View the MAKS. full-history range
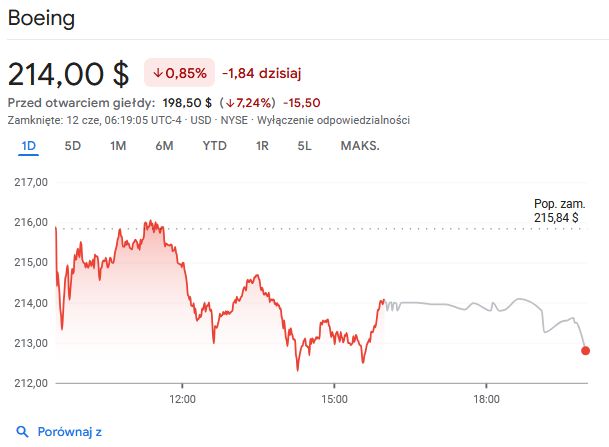 (360, 146)
